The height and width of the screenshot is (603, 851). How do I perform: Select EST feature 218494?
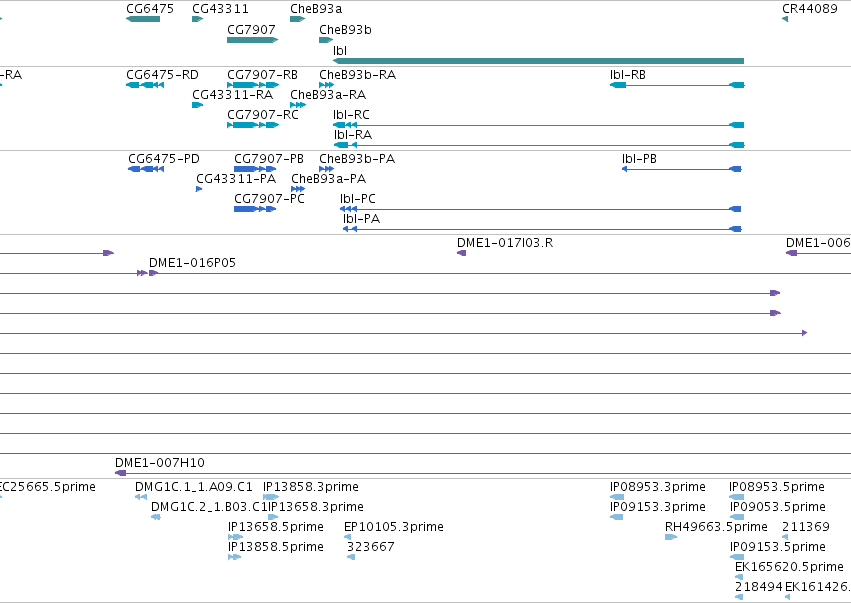coord(739,597)
